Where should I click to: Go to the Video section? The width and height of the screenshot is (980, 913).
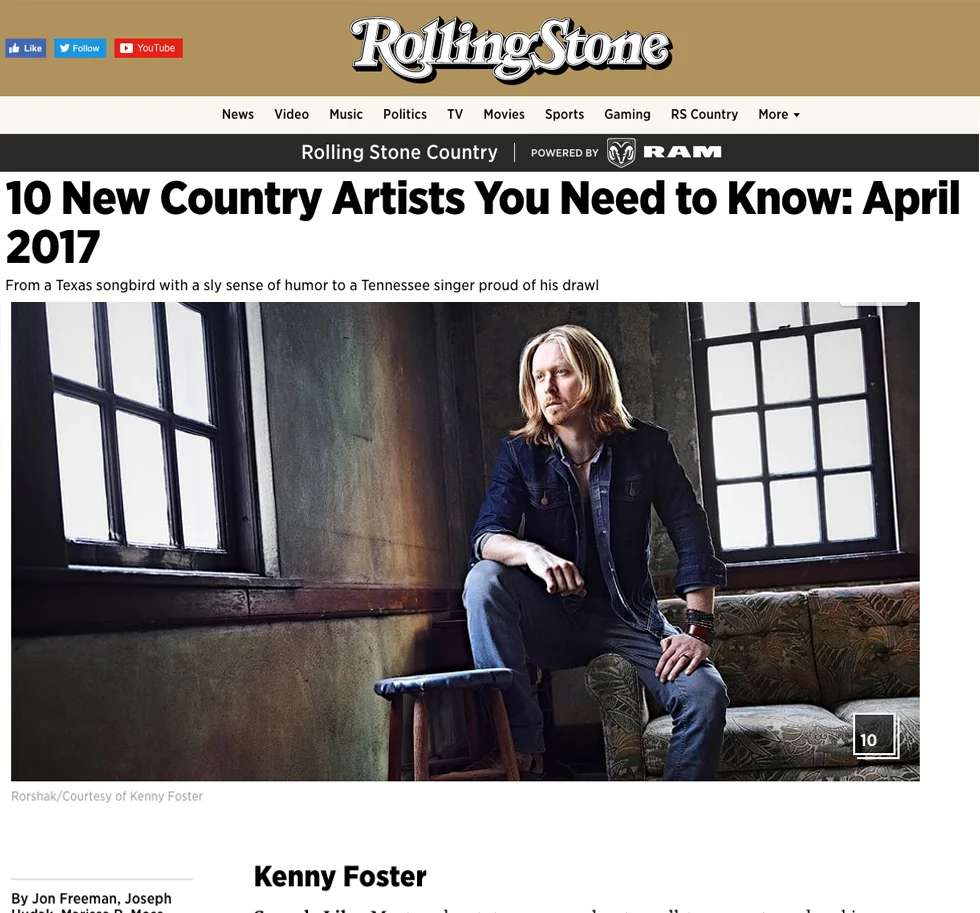pos(291,114)
